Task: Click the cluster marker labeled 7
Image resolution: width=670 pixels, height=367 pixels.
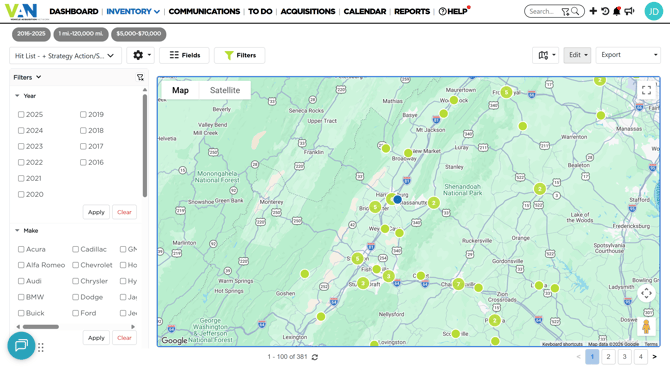Action: 458,284
